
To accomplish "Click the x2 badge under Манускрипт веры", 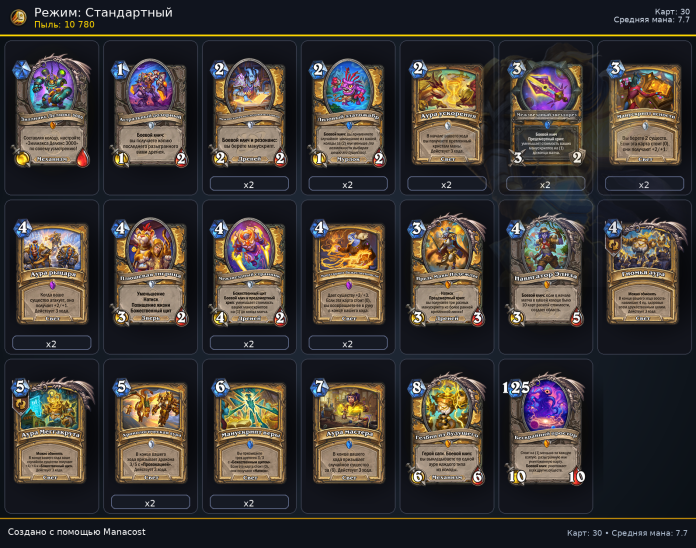I will tap(249, 503).
